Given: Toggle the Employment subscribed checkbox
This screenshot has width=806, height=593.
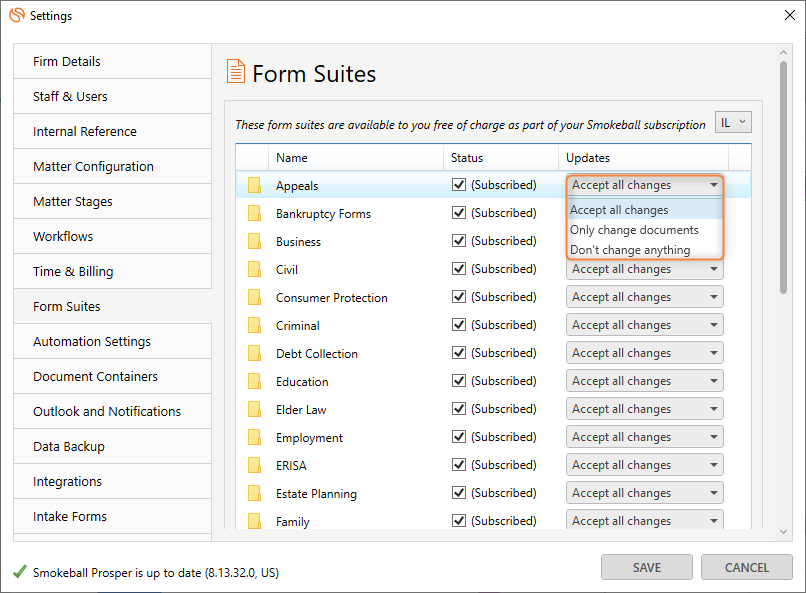Looking at the screenshot, I should 459,437.
